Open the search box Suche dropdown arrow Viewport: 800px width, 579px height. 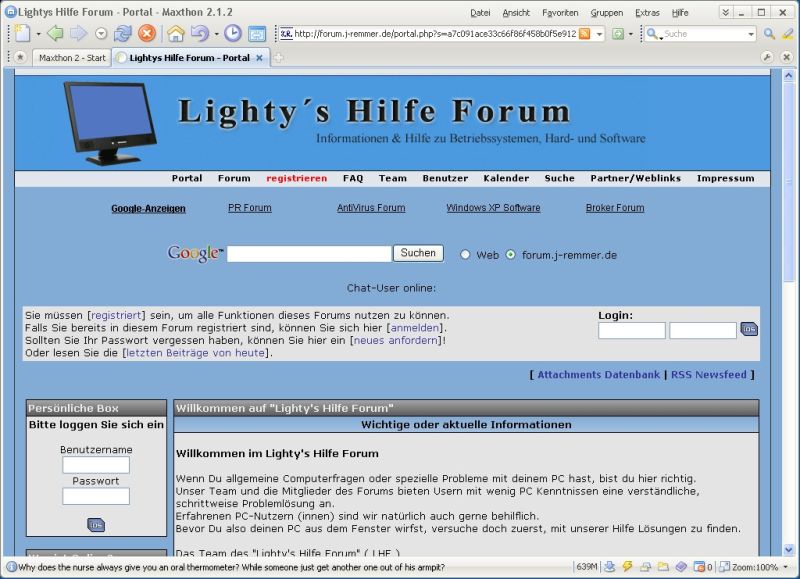[751, 34]
